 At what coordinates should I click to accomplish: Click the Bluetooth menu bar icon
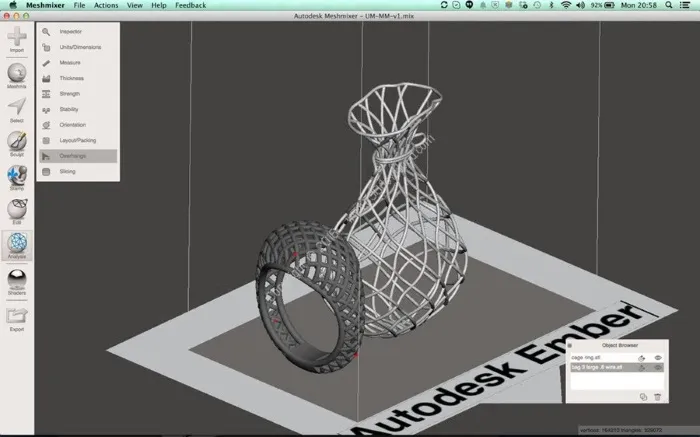(x=551, y=5)
